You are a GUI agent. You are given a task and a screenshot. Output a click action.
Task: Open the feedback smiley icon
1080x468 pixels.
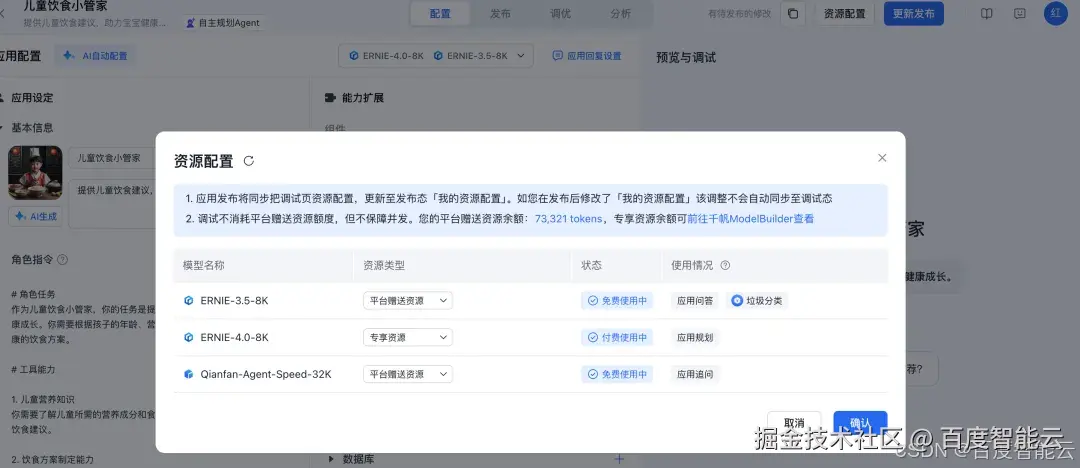[1020, 14]
